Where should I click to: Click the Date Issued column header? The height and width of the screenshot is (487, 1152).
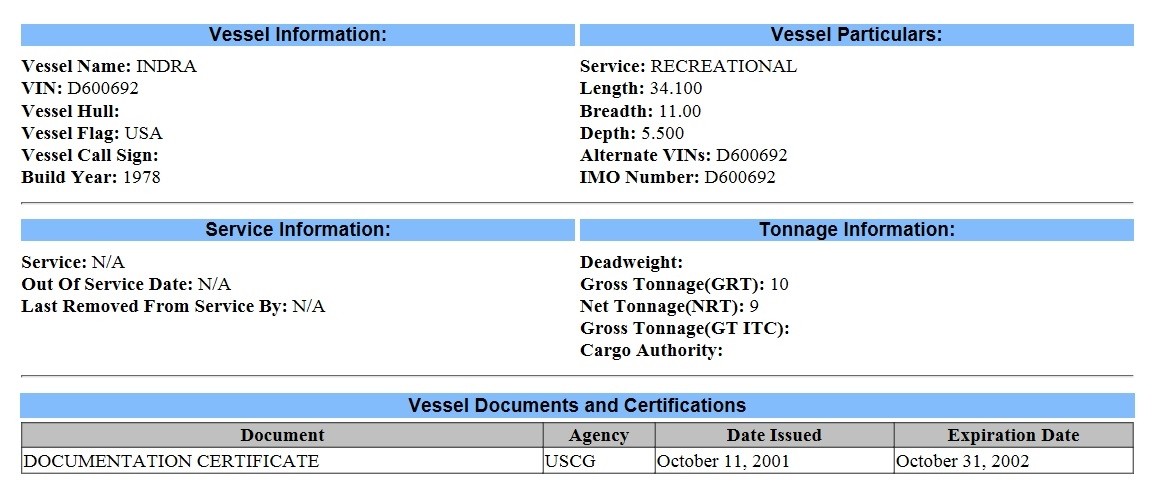(774, 435)
